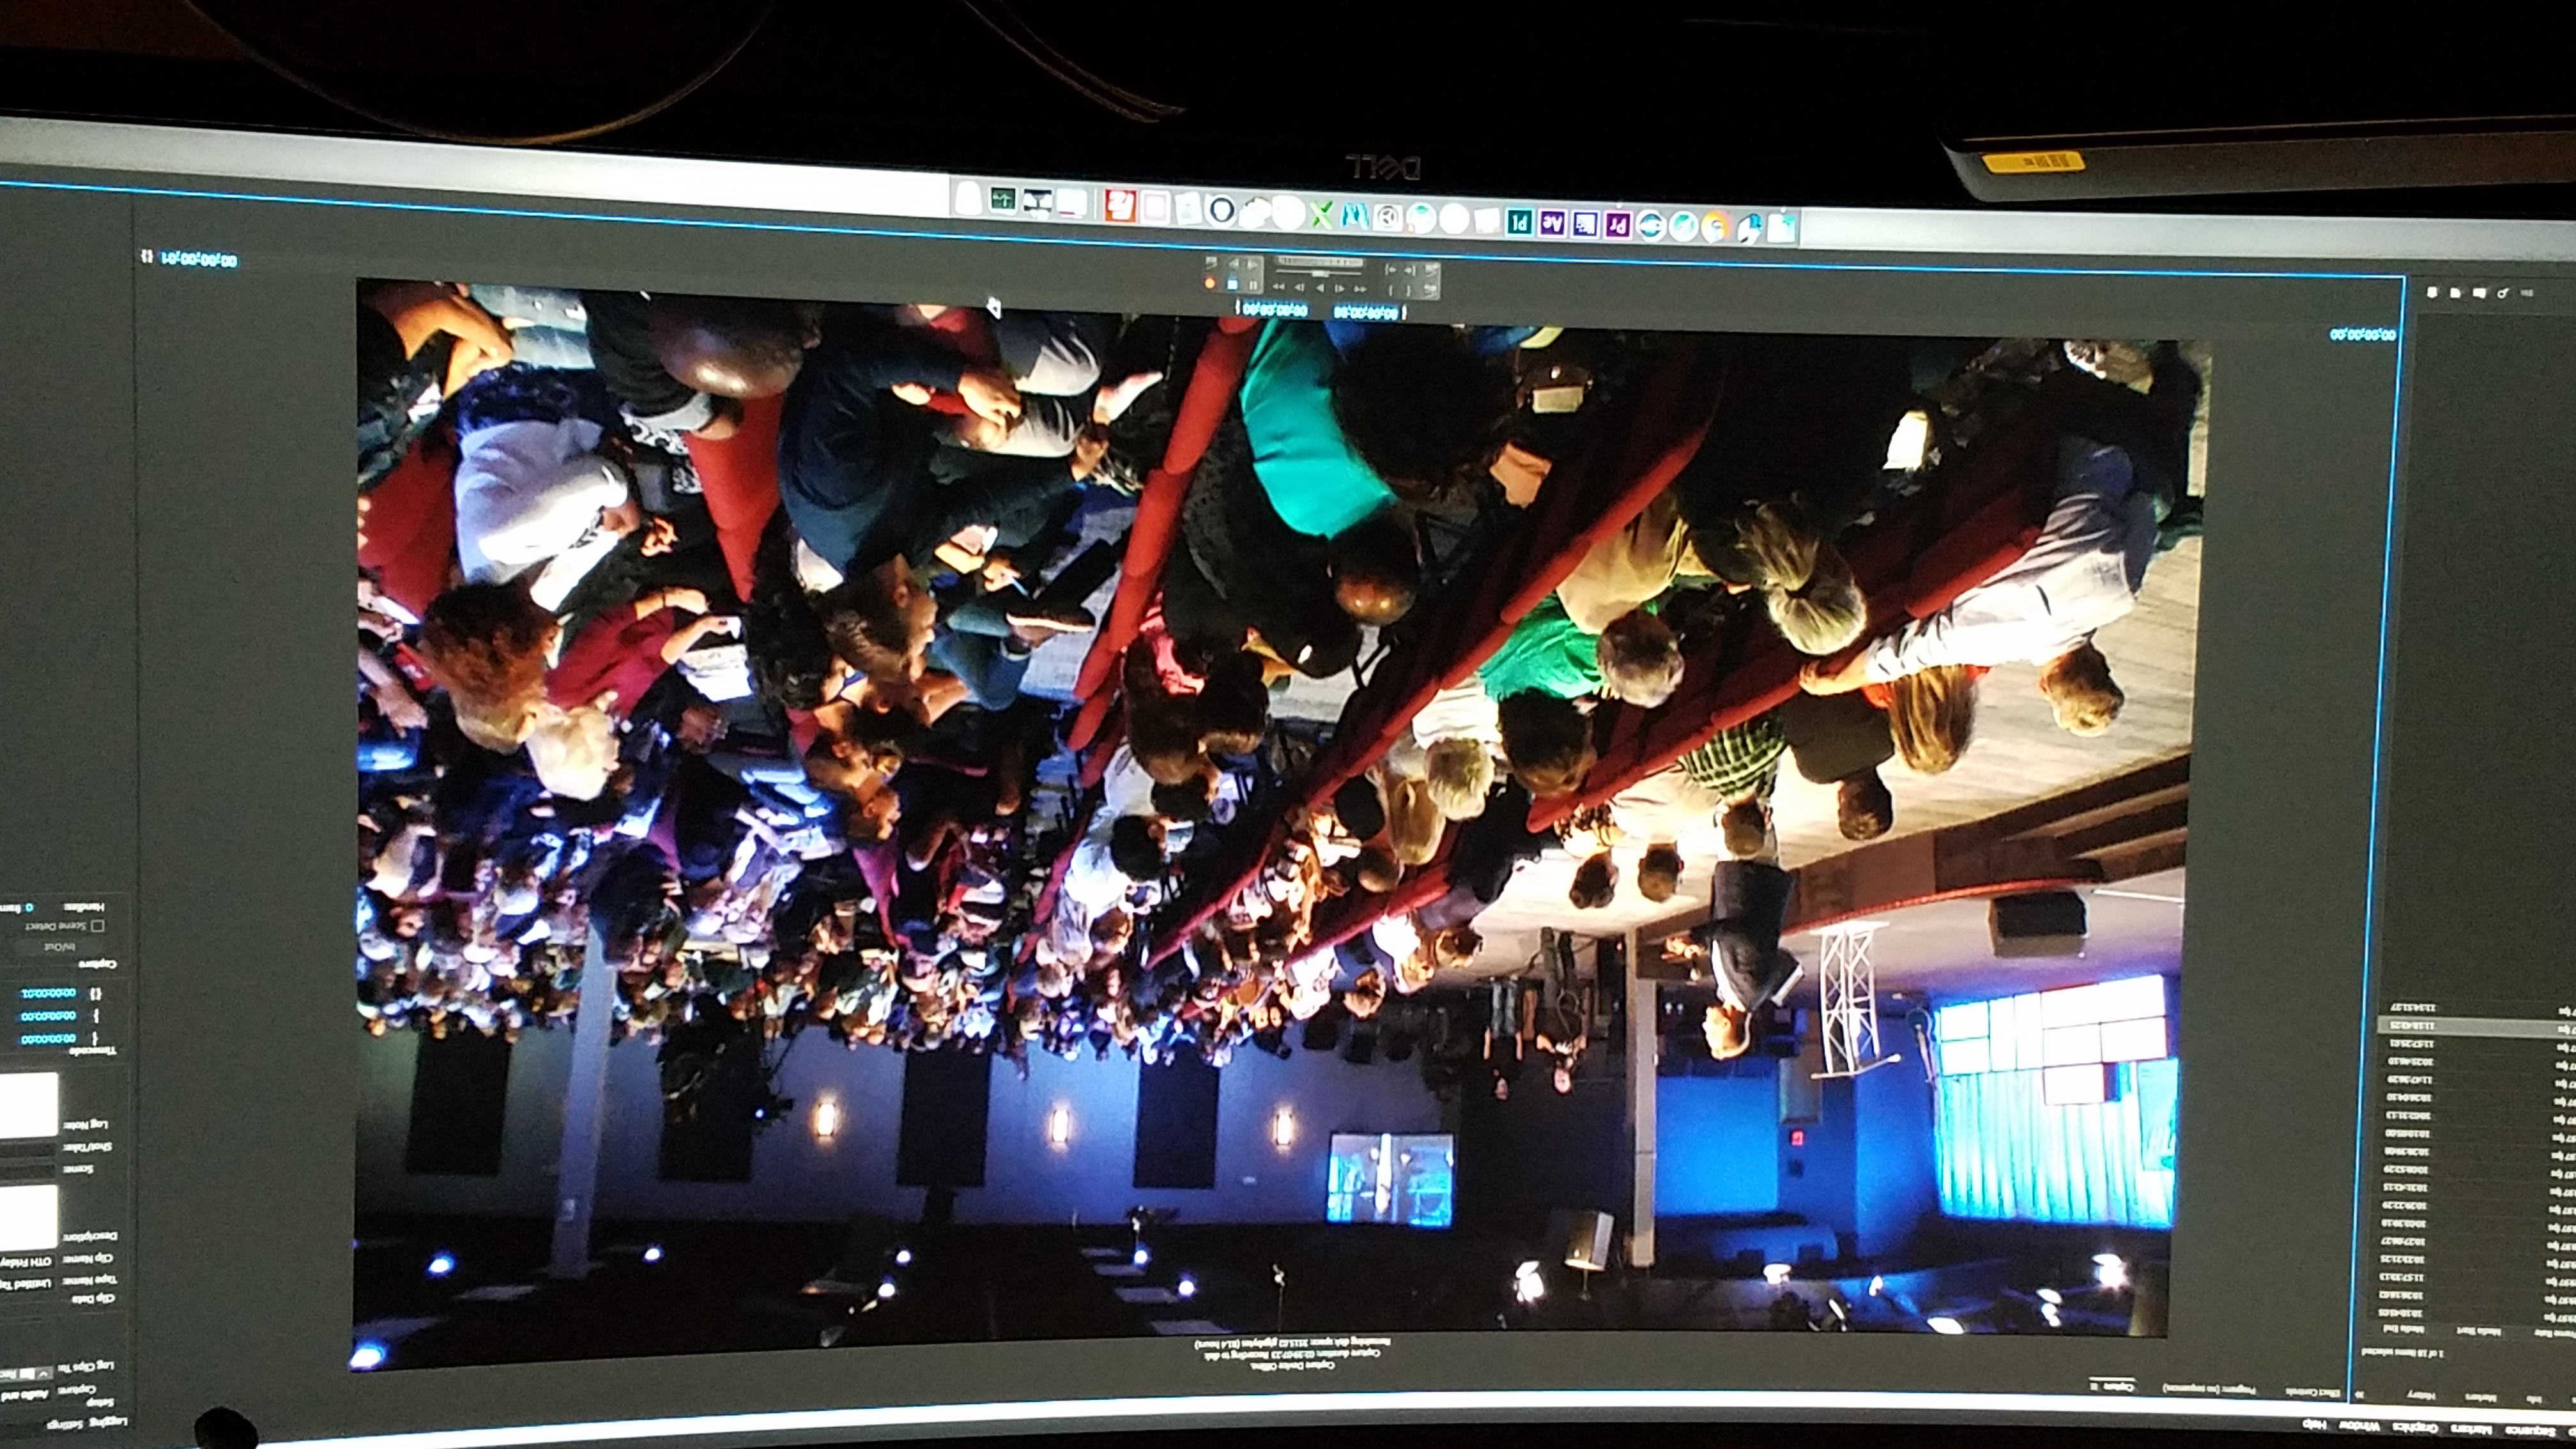Enable the Scene Detect checkbox

97,927
